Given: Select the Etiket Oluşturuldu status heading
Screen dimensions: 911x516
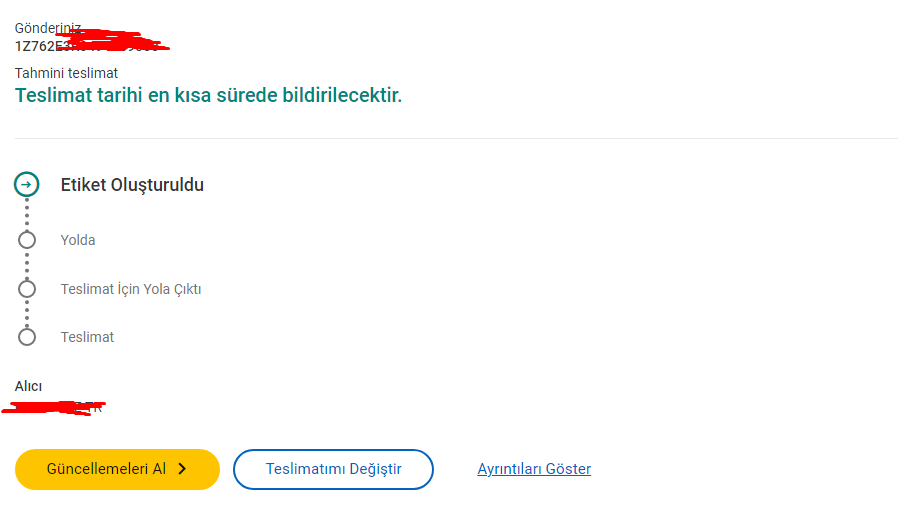Looking at the screenshot, I should pos(132,185).
